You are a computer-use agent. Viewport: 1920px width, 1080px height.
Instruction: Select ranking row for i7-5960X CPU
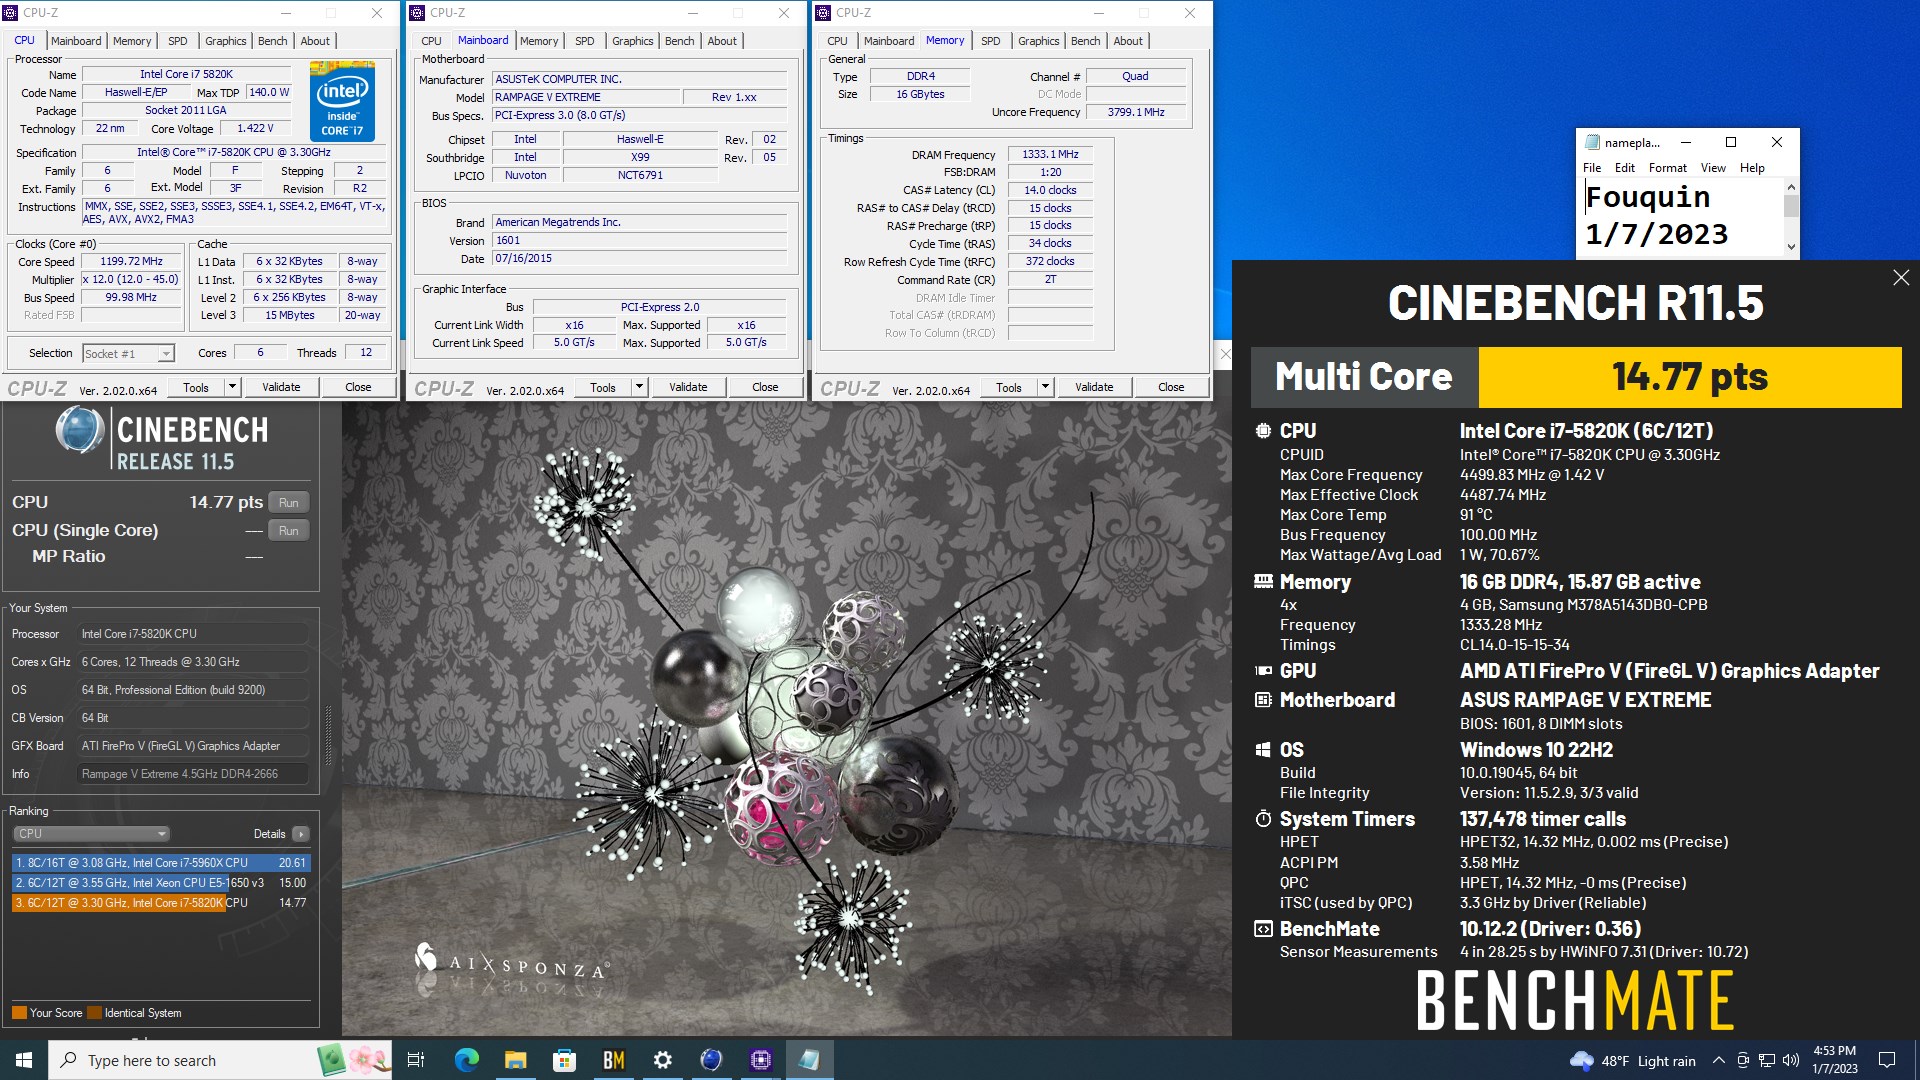tap(161, 863)
